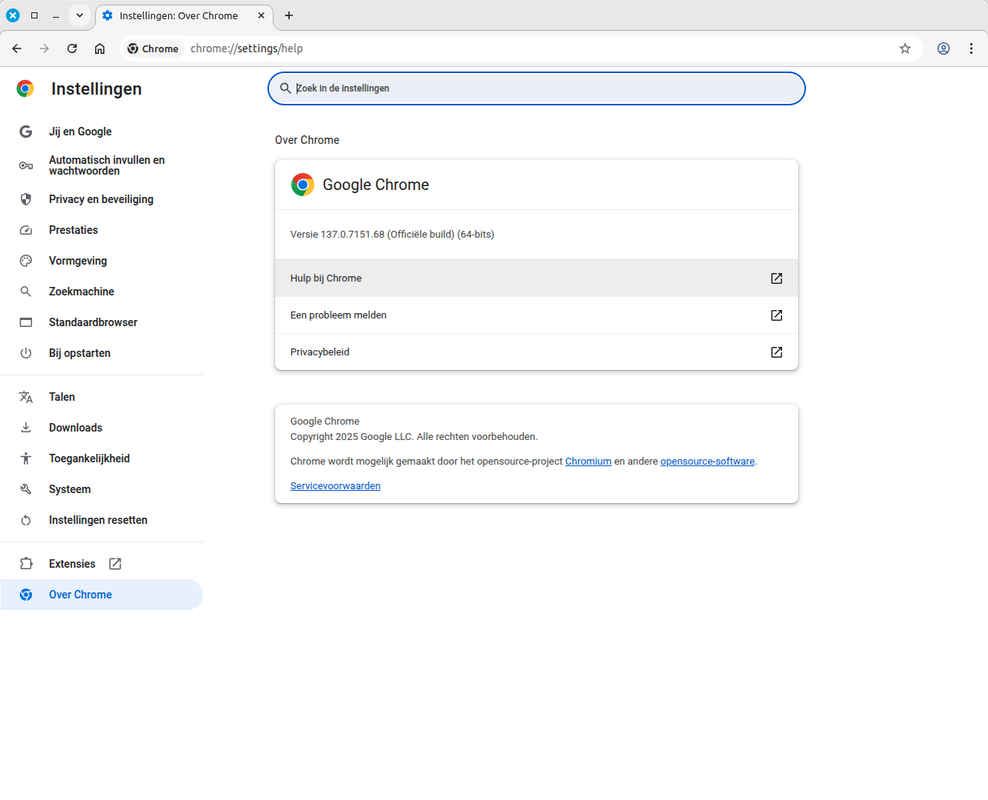The height and width of the screenshot is (800, 988).
Task: Click the power icon for Bij opstarten
Action: coord(26,353)
